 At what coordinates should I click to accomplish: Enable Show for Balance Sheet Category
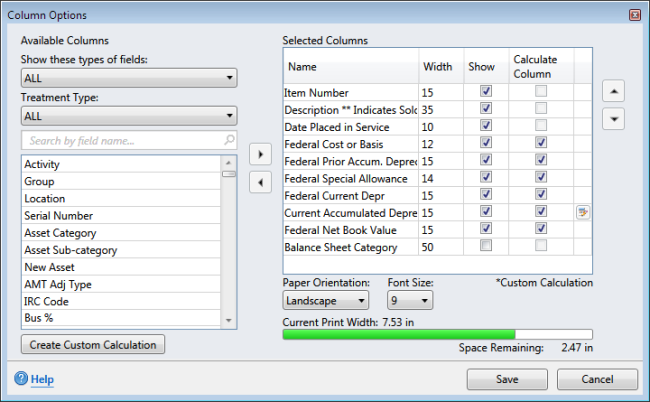[486, 247]
